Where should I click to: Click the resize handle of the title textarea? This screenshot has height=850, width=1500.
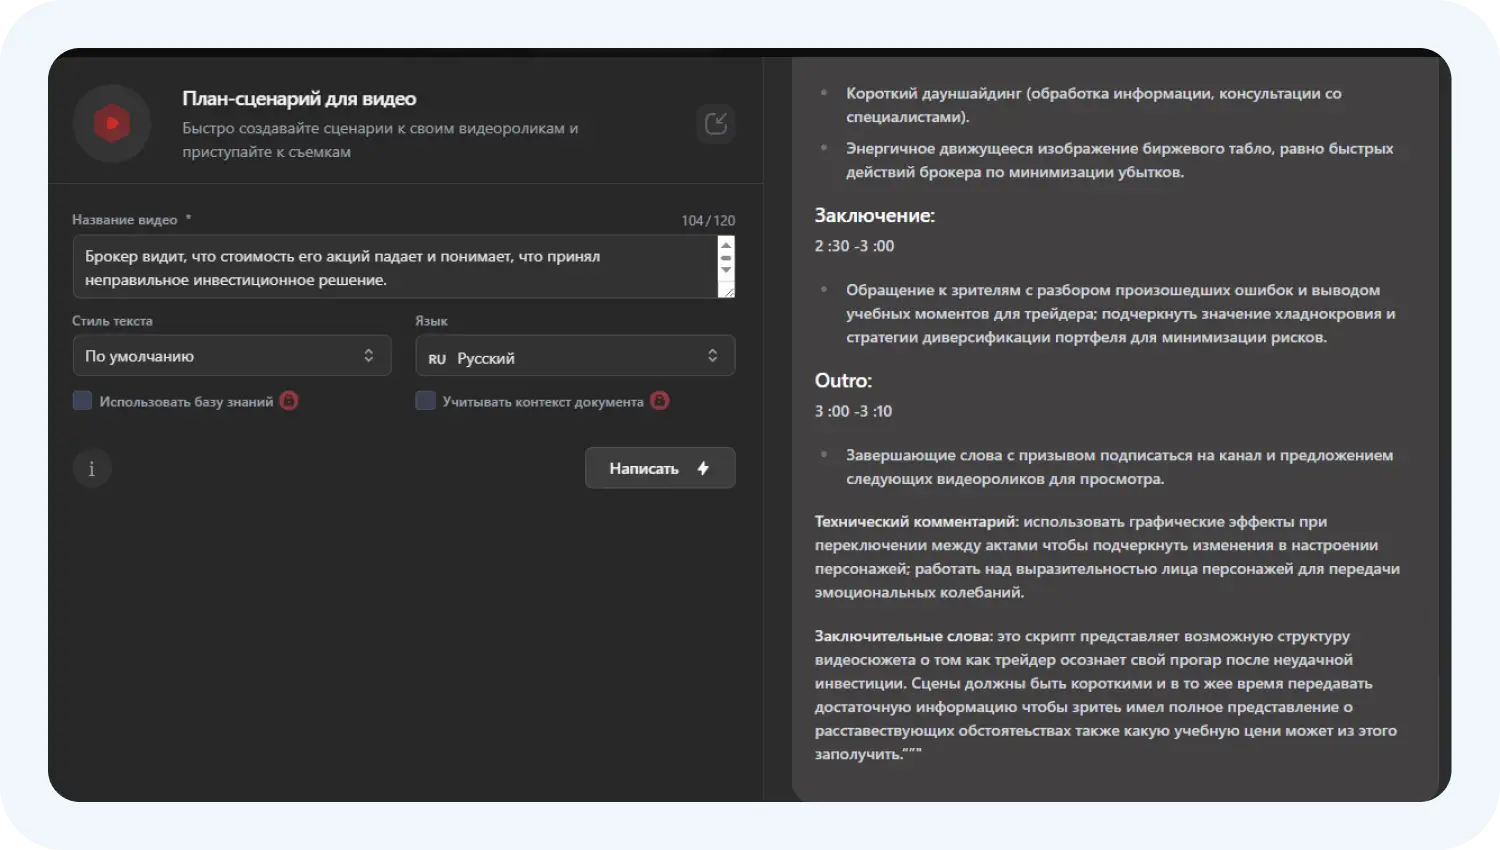728,291
